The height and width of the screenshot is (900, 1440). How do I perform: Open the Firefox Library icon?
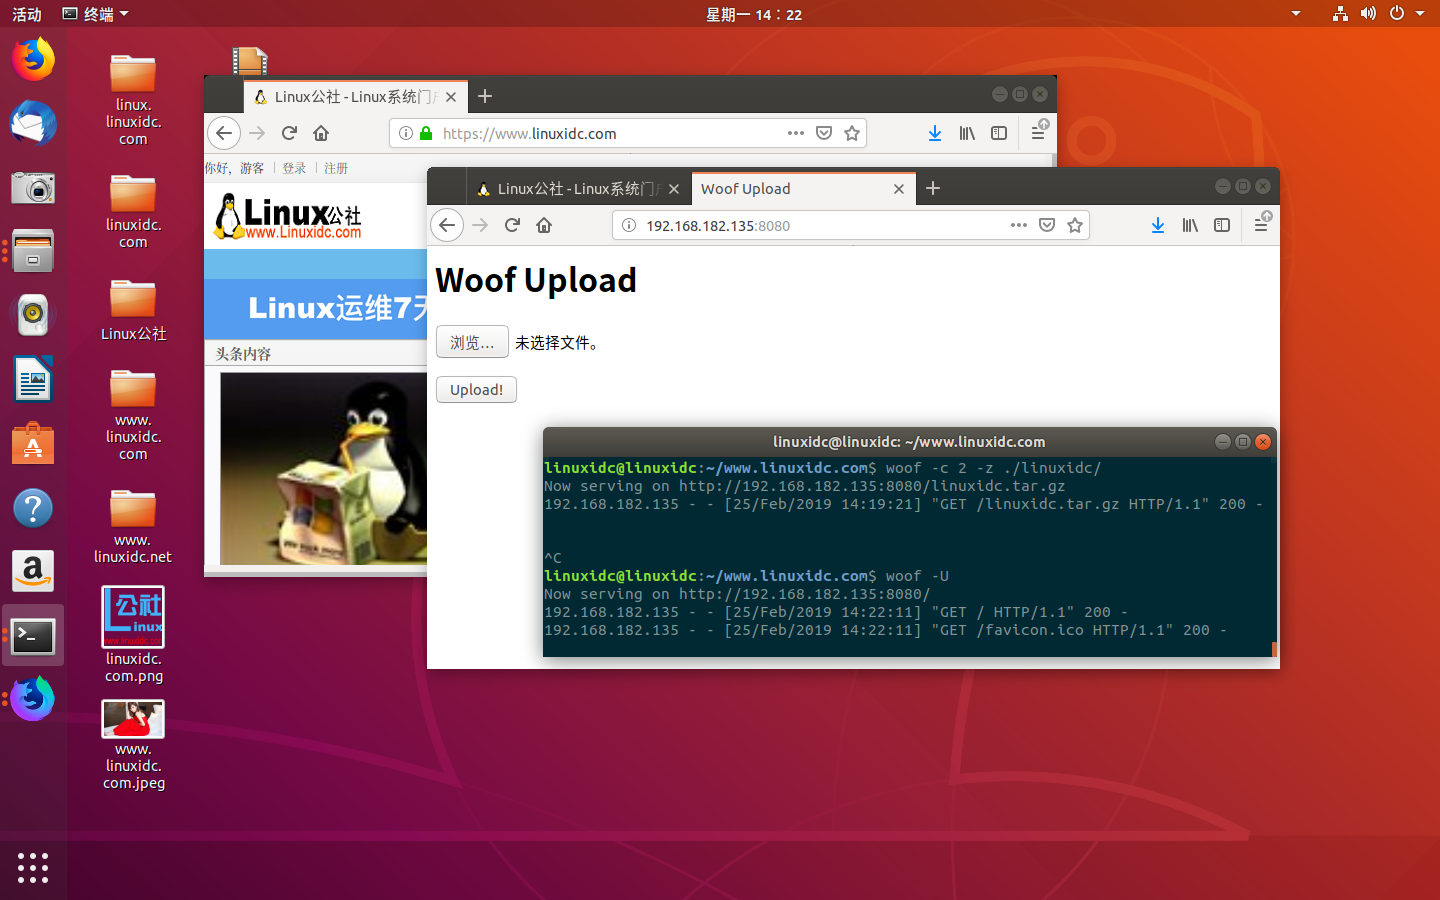1190,225
